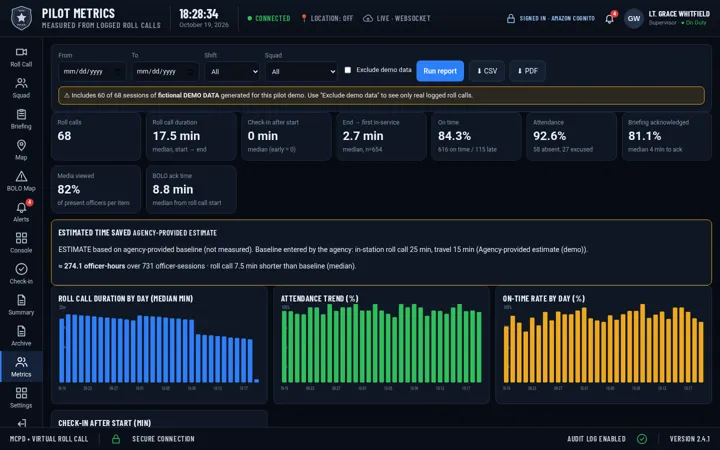Click the Attendance 92.6% card

(x=571, y=136)
